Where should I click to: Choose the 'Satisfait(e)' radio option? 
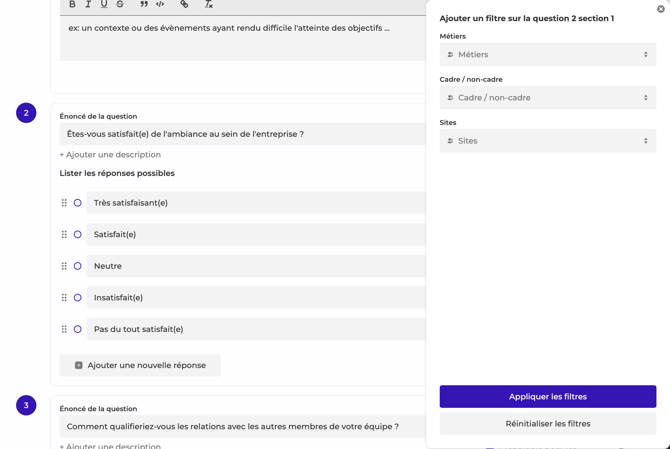(77, 235)
